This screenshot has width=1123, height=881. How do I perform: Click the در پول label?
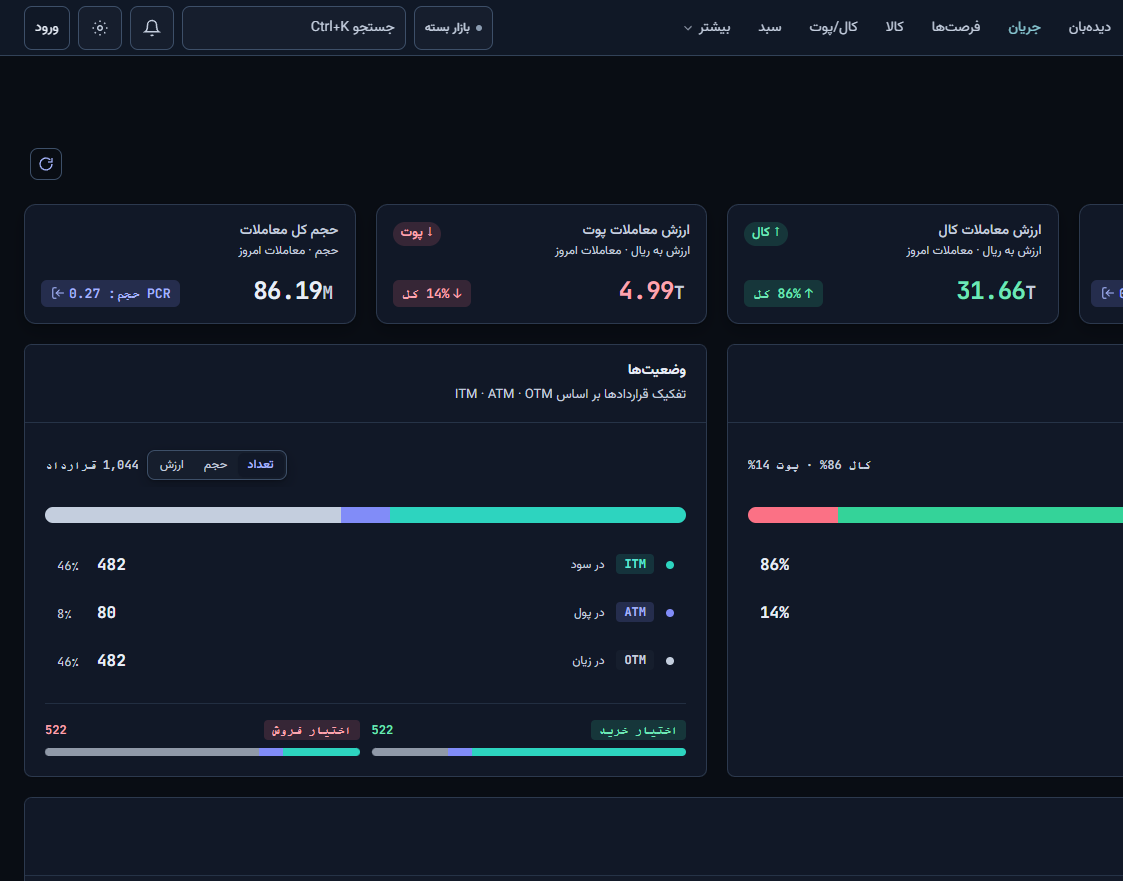point(589,613)
